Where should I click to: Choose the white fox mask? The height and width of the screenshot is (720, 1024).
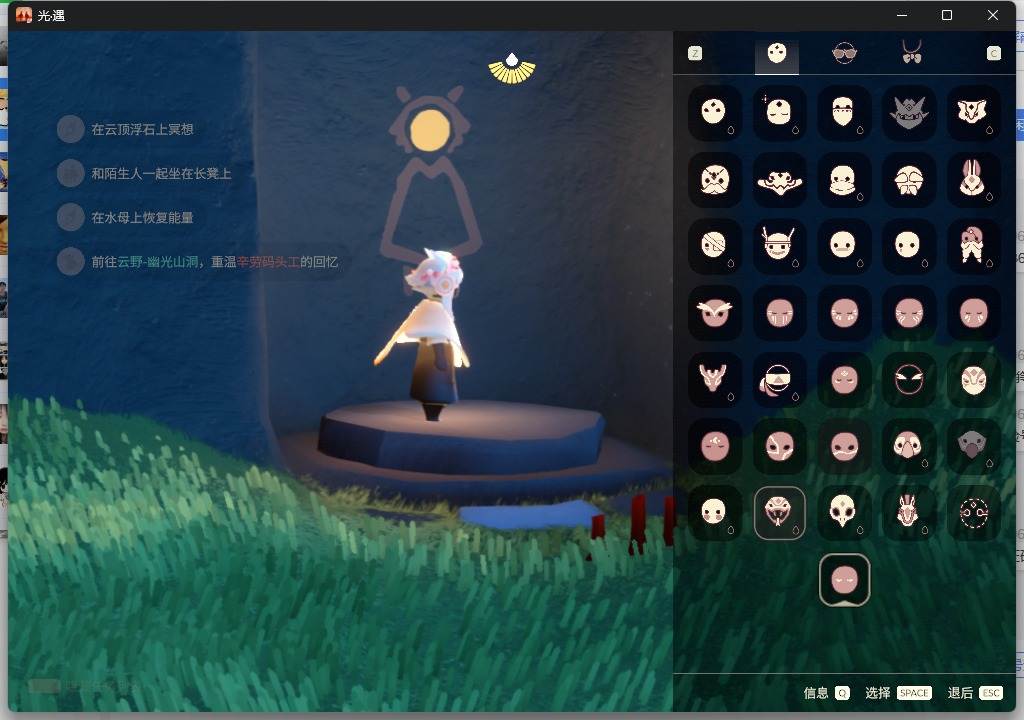pyautogui.click(x=973, y=112)
